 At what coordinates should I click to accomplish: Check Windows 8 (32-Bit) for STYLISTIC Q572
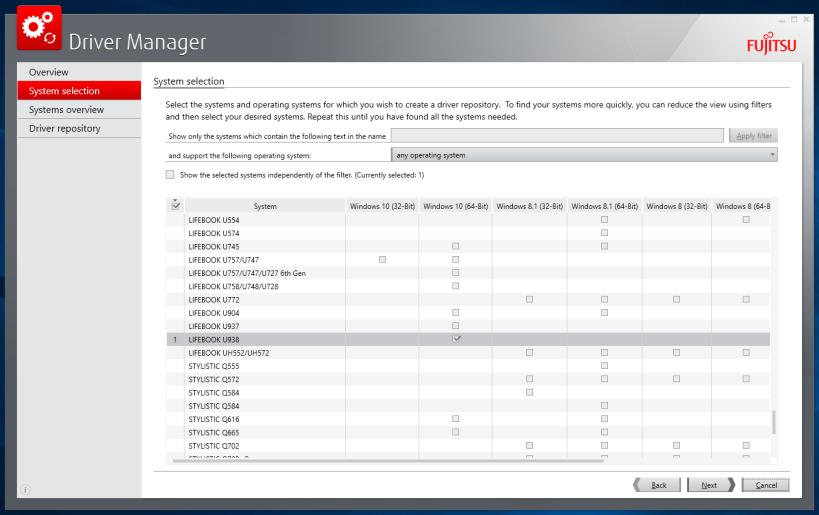(676, 379)
